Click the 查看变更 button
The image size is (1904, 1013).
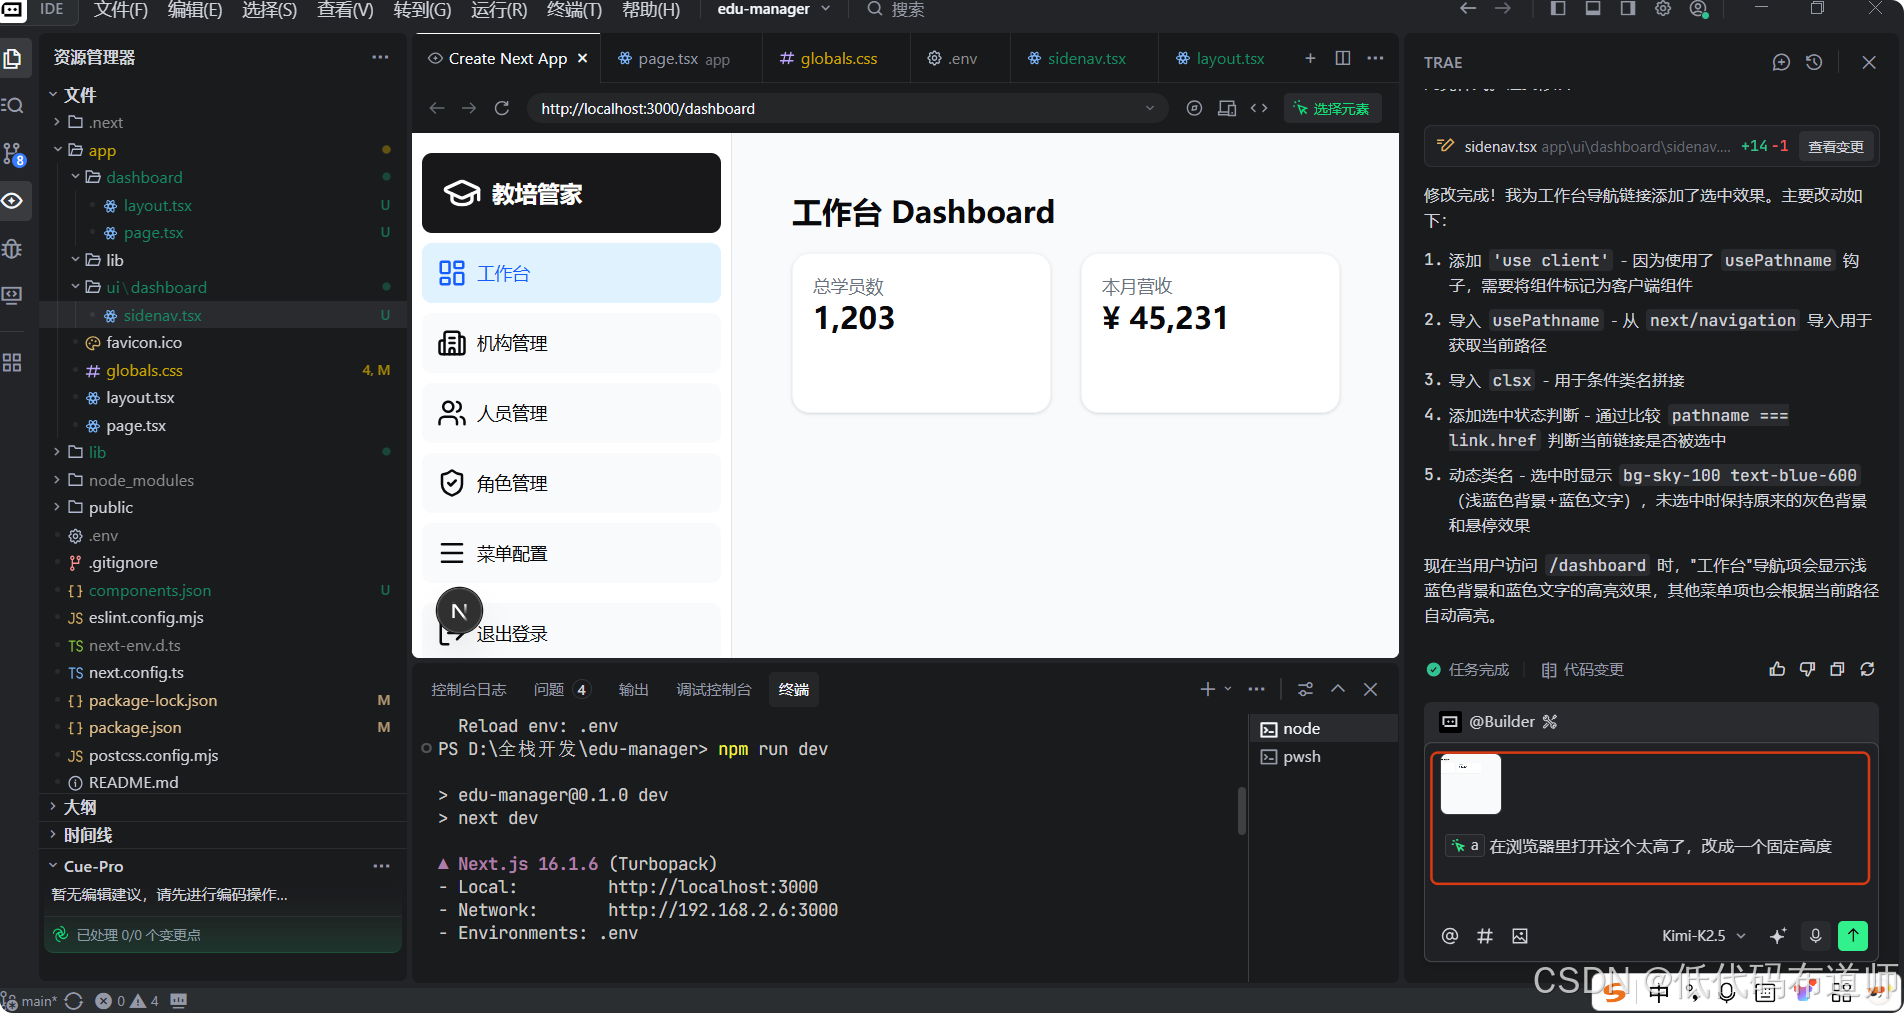1836,146
